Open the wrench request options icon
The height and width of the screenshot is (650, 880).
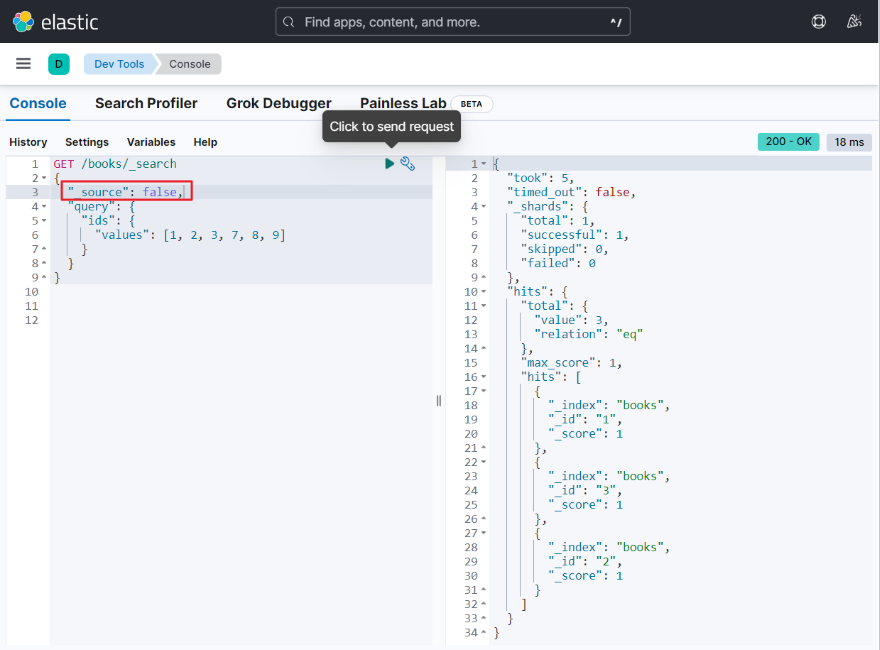(x=407, y=163)
